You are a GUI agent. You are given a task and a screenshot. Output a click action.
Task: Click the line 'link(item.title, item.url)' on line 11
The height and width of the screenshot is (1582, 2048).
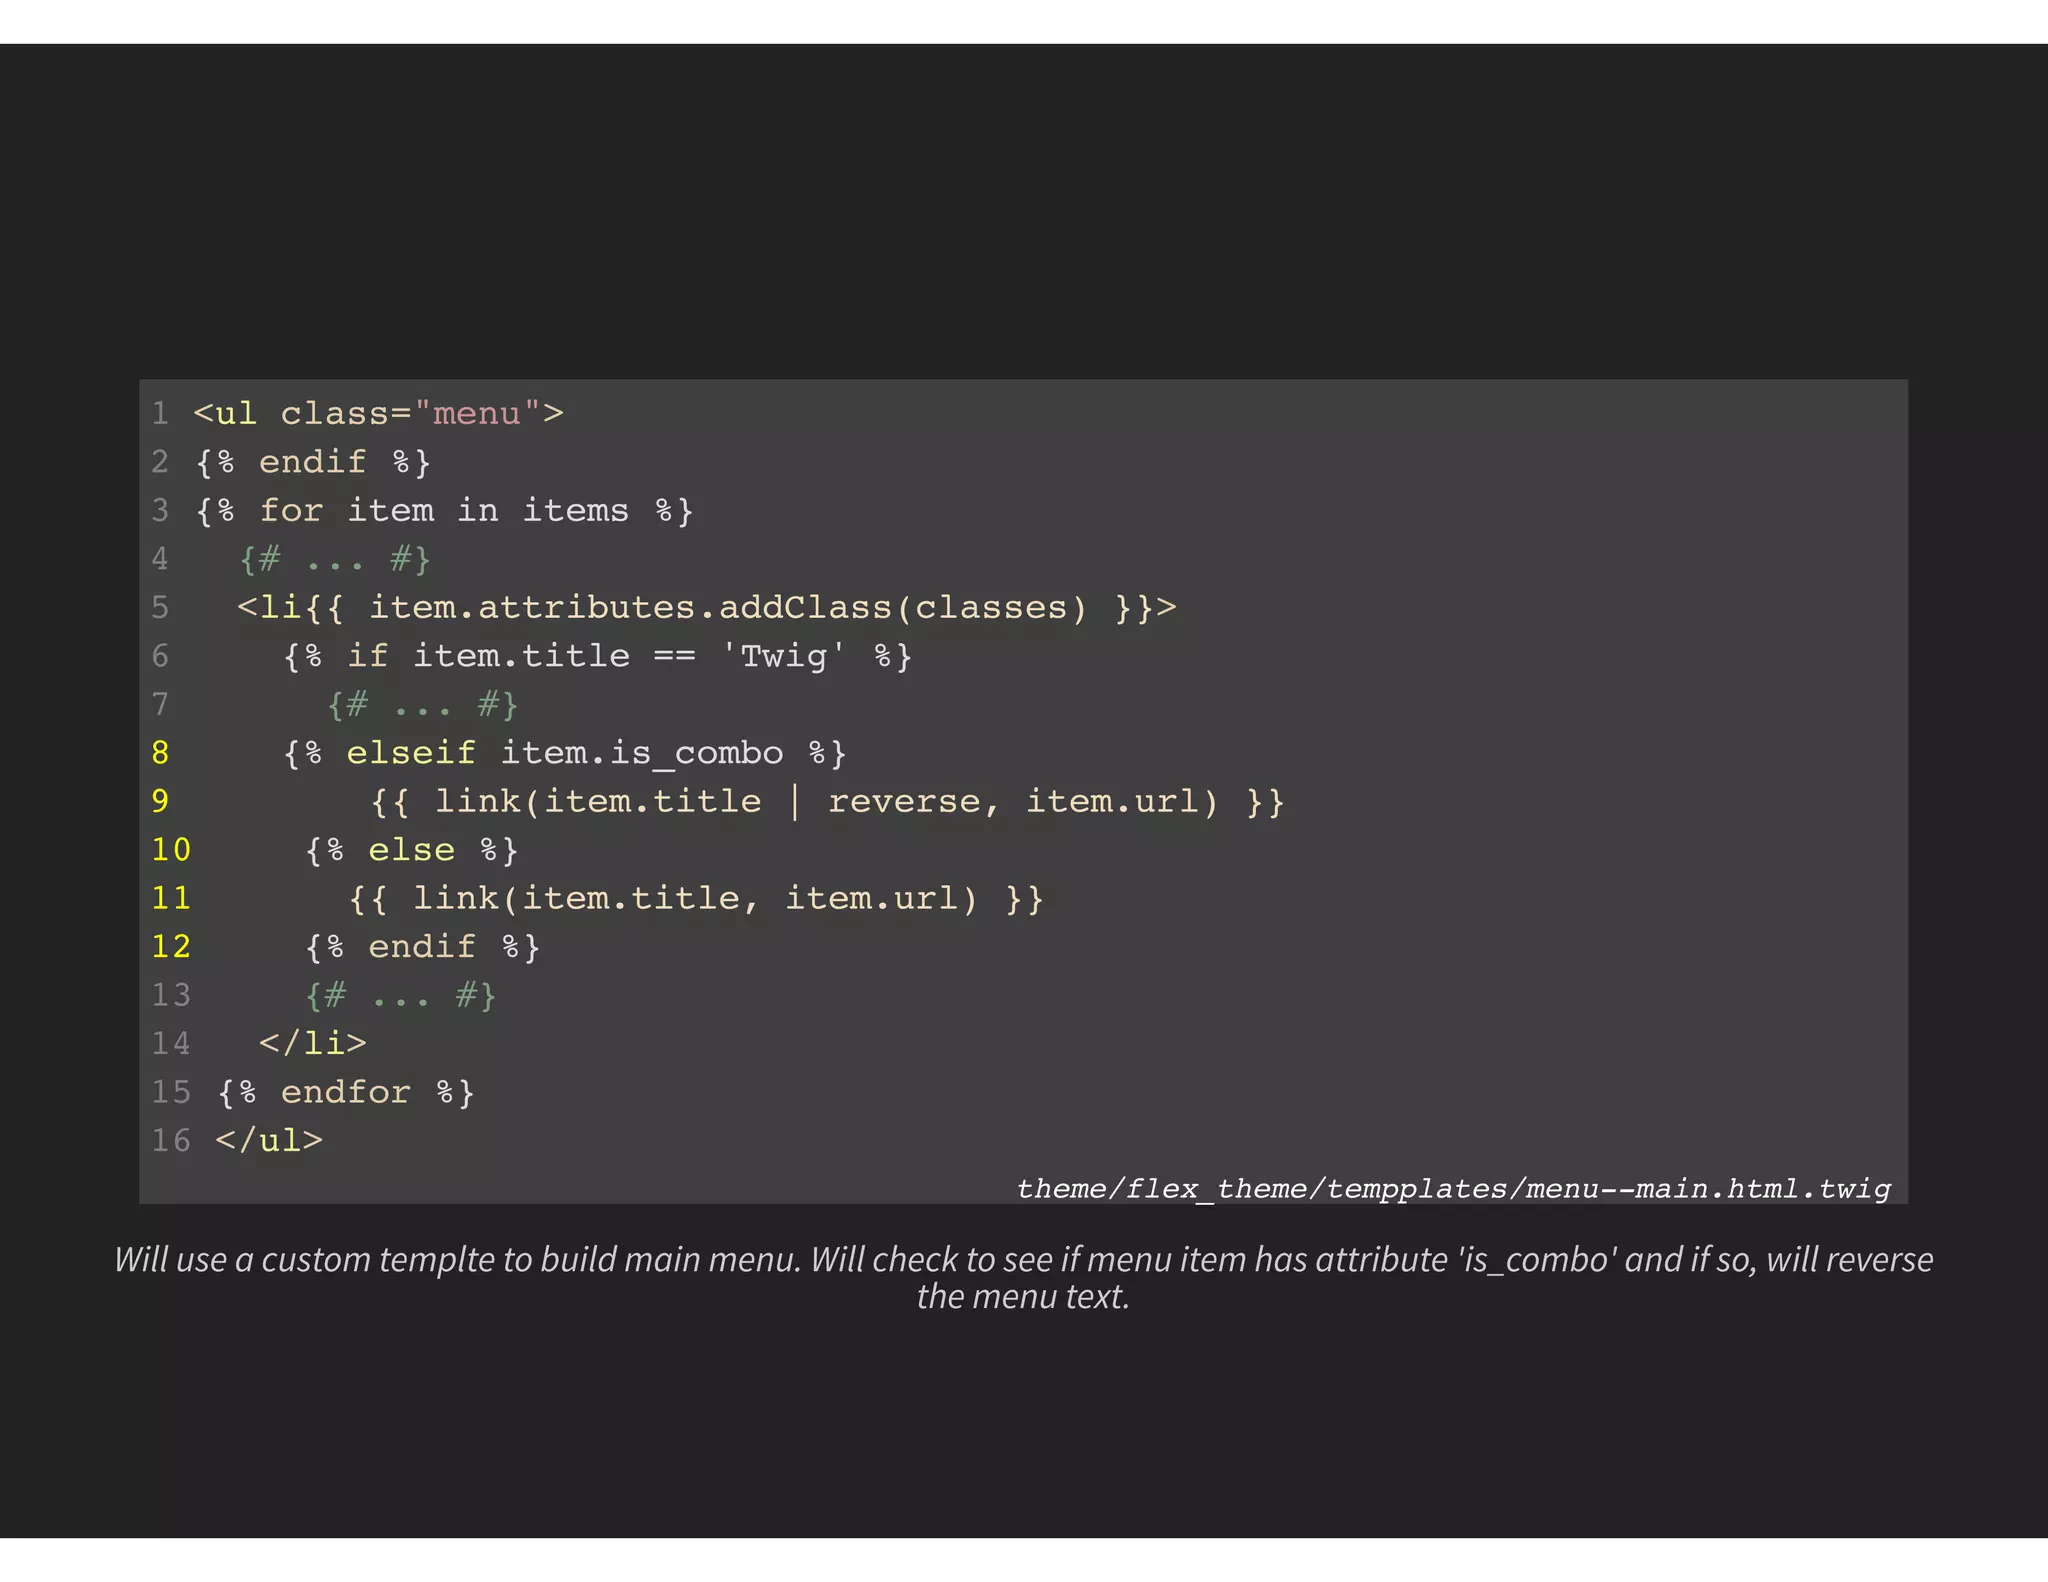tap(696, 898)
